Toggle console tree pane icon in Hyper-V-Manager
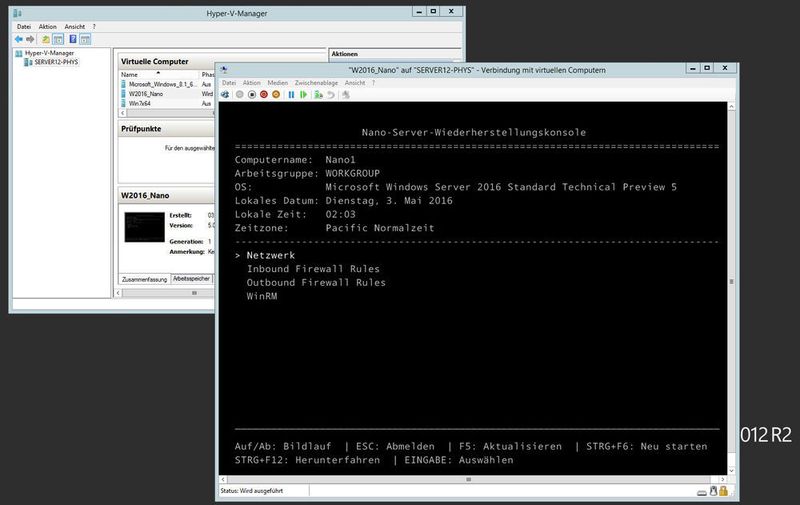800x505 pixels. 58,39
